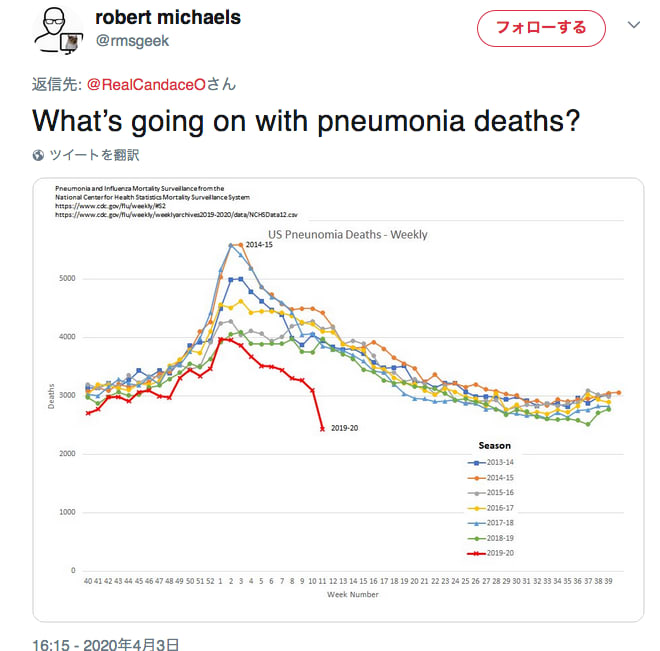660x651 pixels.
Task: Select the 2013-14 legend marker
Action: (x=476, y=462)
